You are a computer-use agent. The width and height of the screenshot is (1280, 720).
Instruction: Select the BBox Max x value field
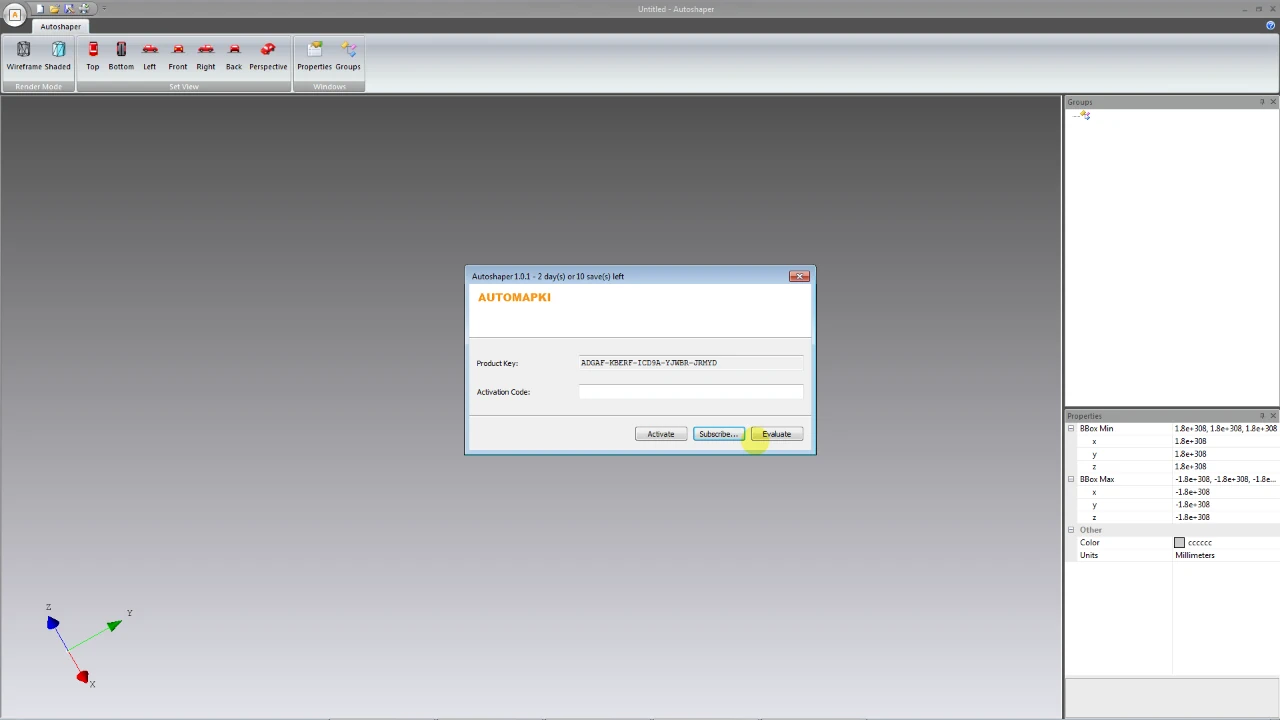point(1226,493)
